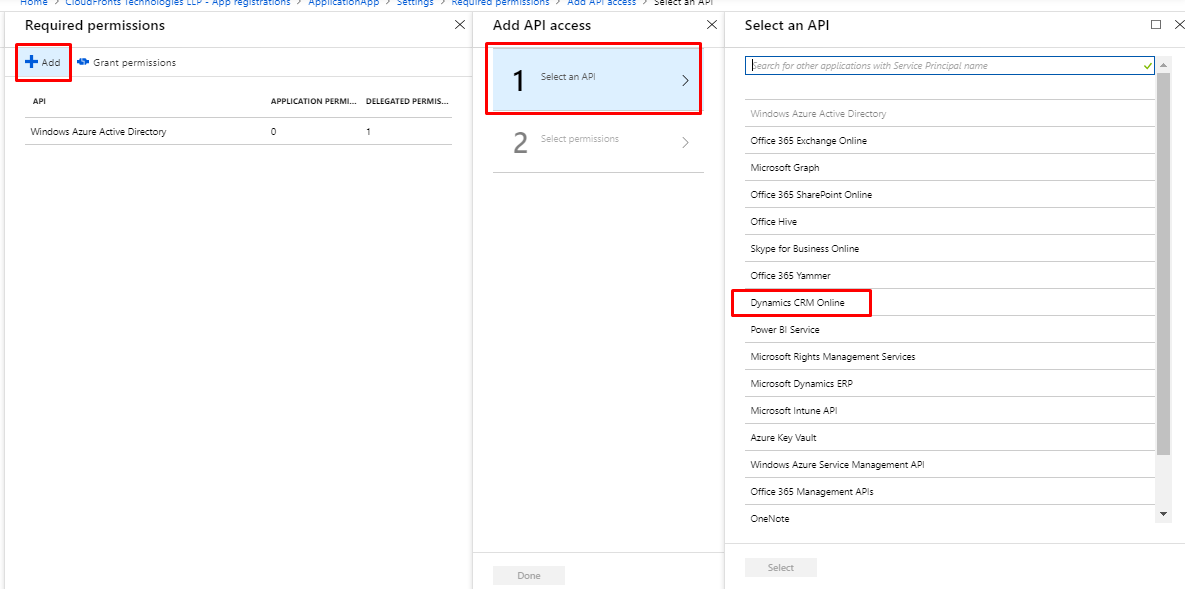Select Dynamics CRM Online
1185x589 pixels.
[x=950, y=302]
